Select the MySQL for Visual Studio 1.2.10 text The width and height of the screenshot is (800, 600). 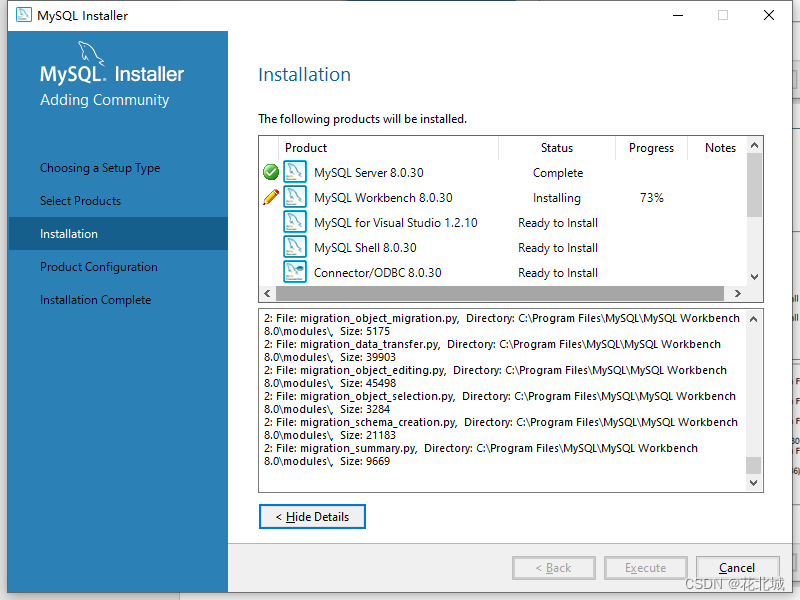point(396,223)
